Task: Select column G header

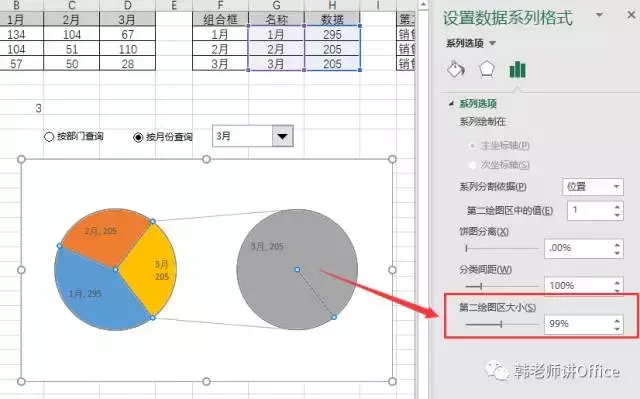Action: [276, 5]
